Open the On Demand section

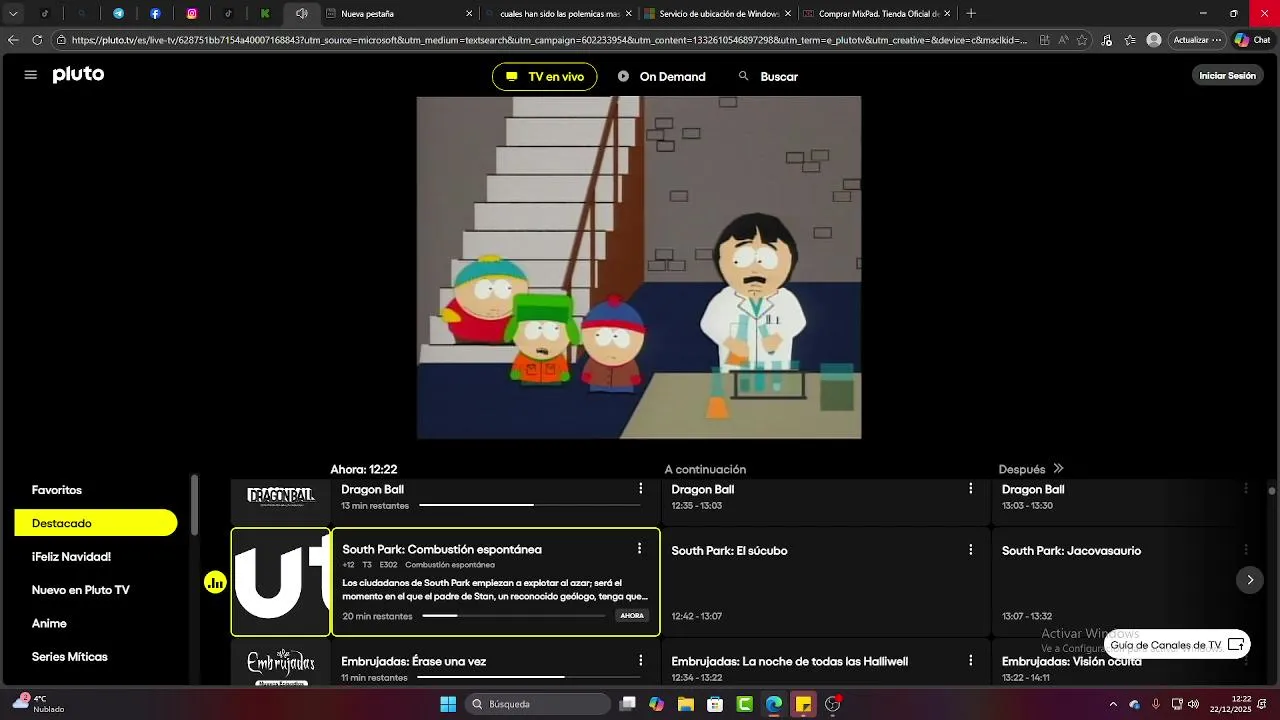tap(662, 77)
